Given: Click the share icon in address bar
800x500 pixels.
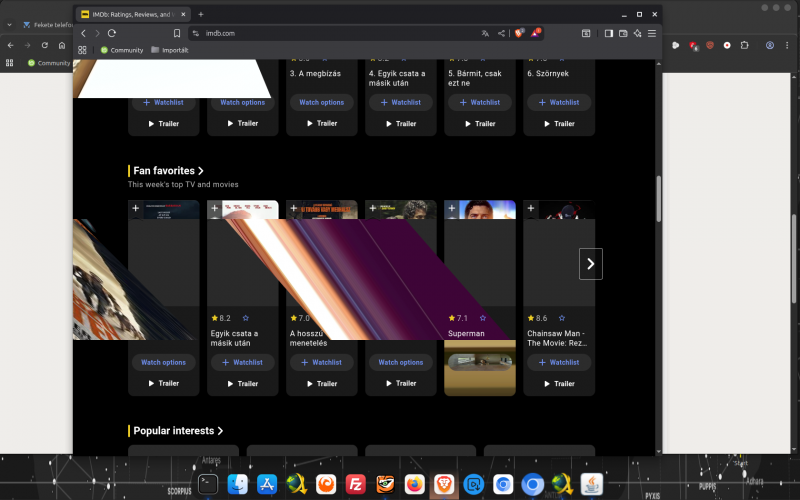Looking at the screenshot, I should [501, 33].
